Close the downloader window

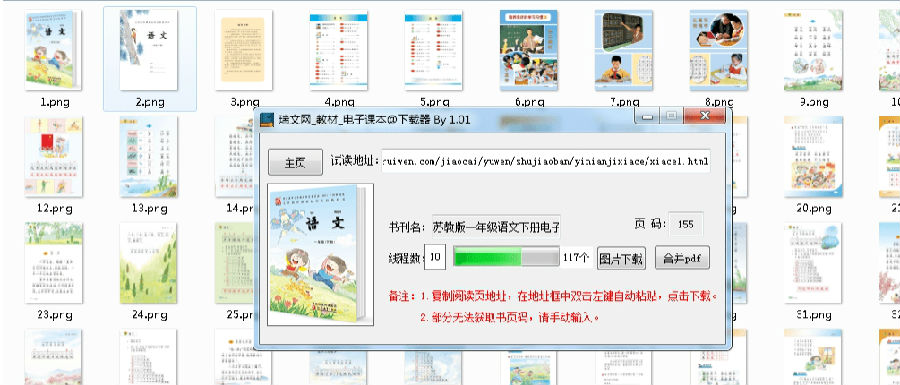(x=705, y=116)
